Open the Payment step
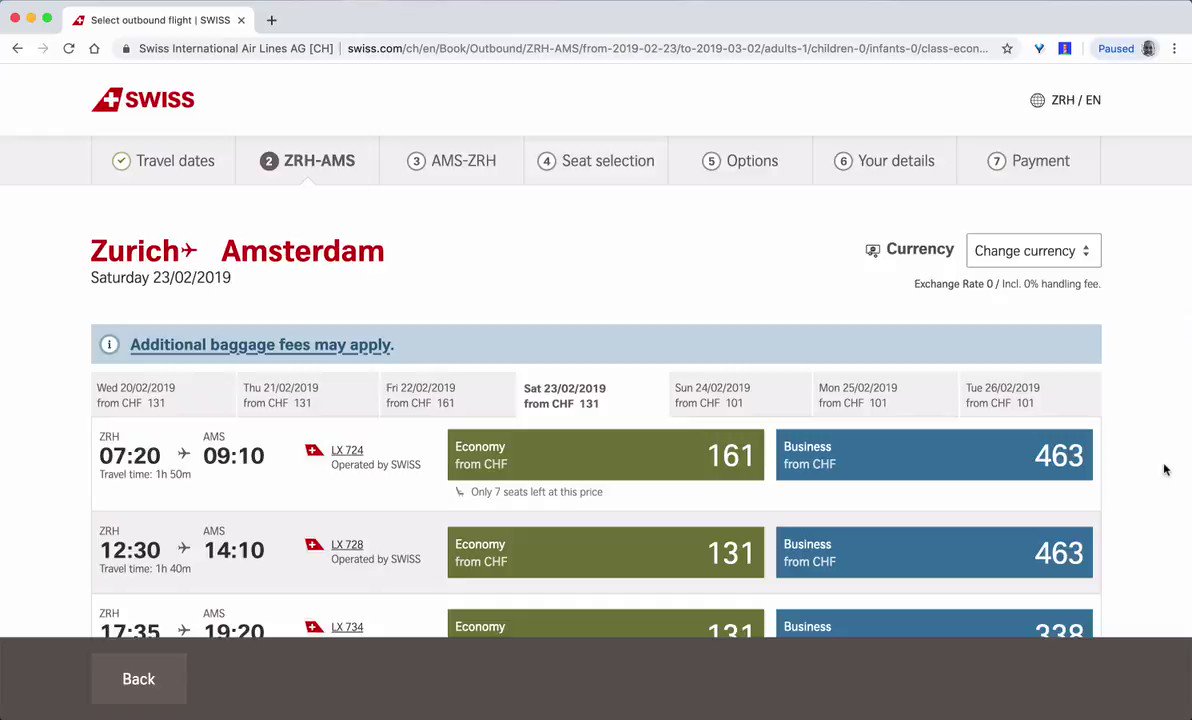Viewport: 1192px width, 720px height. point(1029,161)
